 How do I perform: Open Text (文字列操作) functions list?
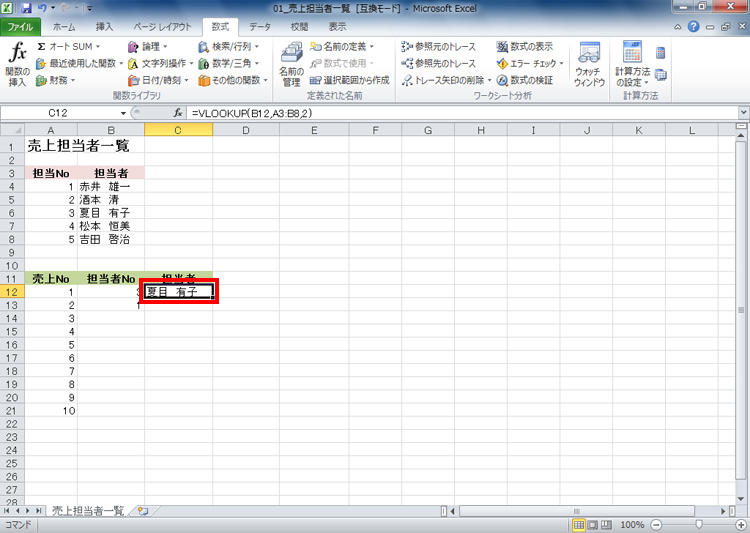tap(160, 63)
